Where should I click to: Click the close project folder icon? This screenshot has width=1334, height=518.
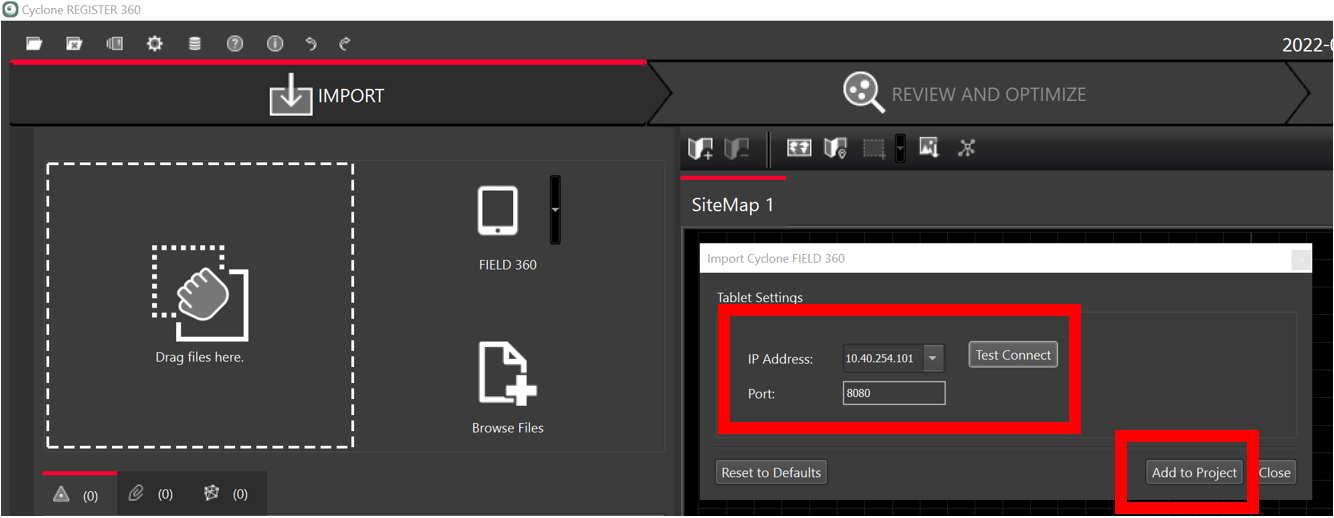pos(74,44)
